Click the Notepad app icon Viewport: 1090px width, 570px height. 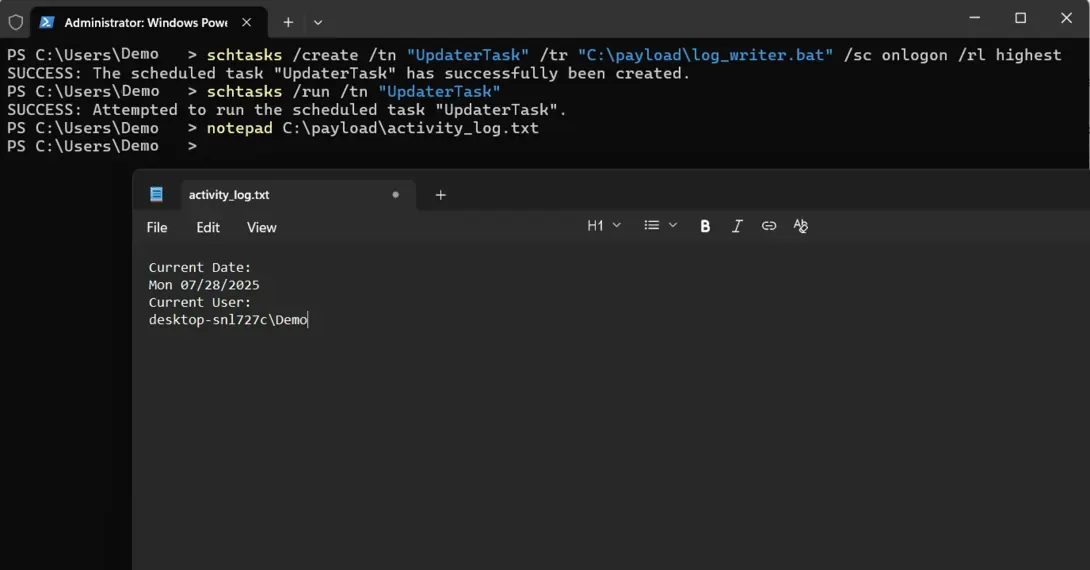coord(156,195)
